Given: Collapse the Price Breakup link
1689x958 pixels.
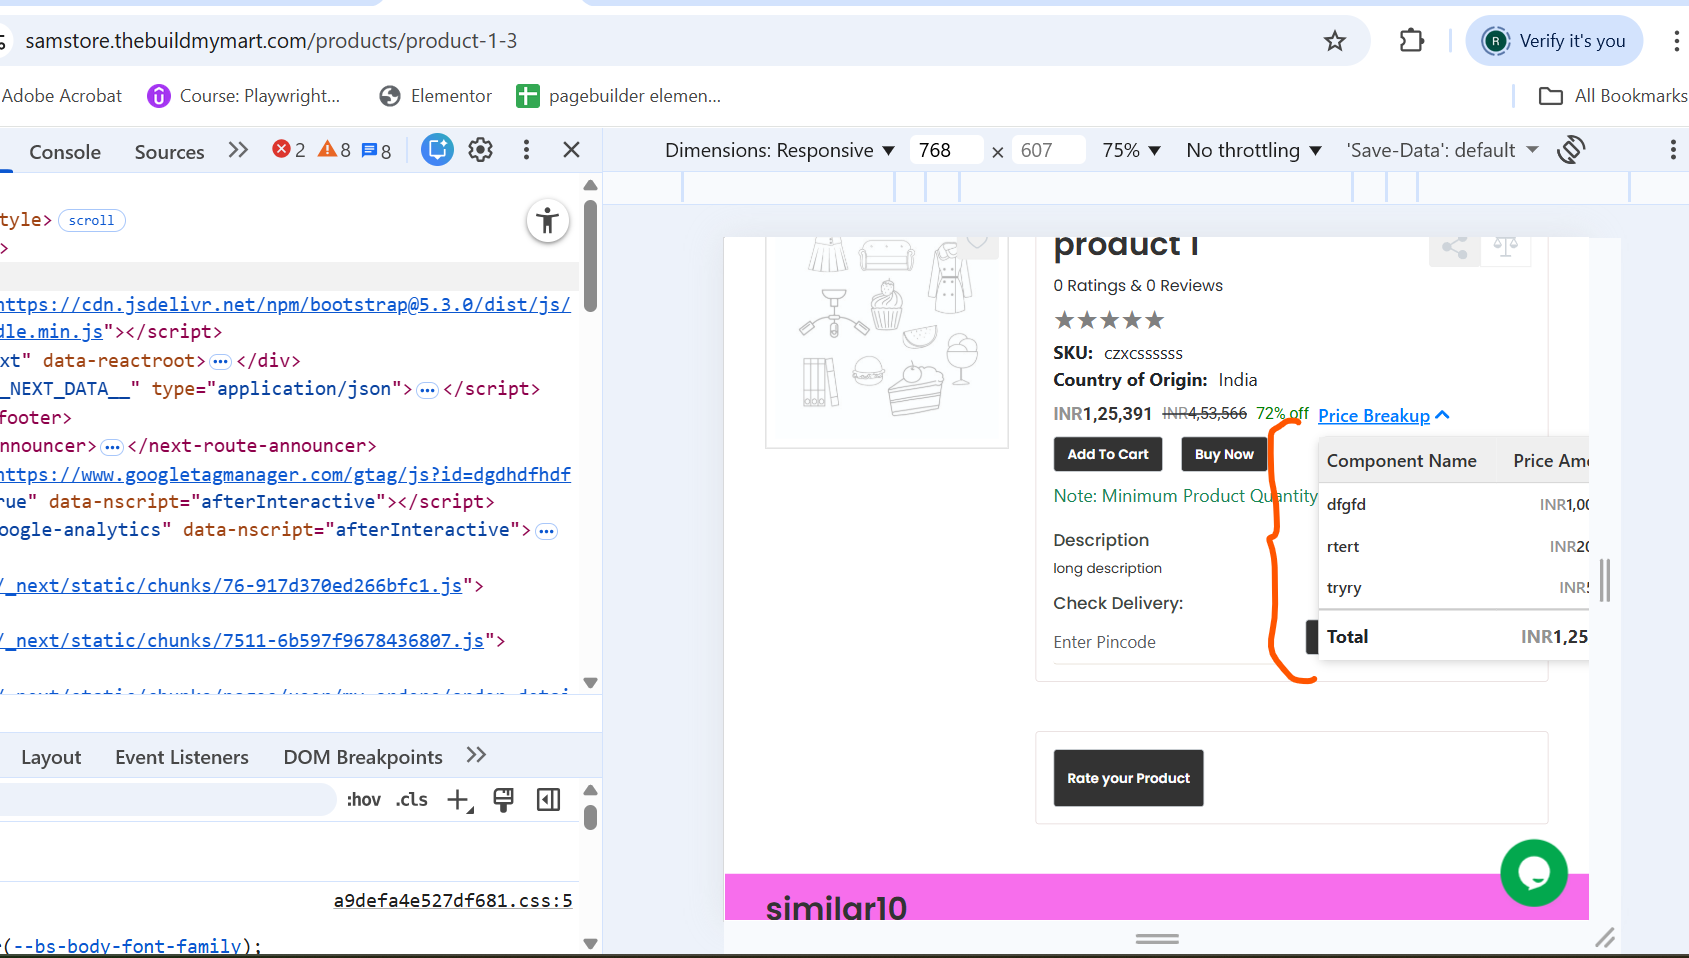Looking at the screenshot, I should [1384, 416].
